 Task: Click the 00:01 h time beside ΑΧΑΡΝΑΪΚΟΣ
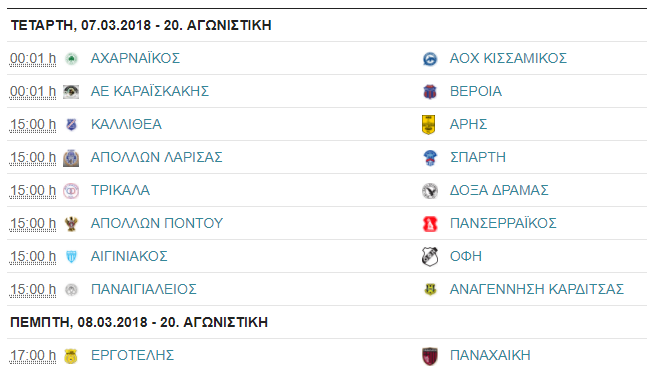pyautogui.click(x=33, y=59)
